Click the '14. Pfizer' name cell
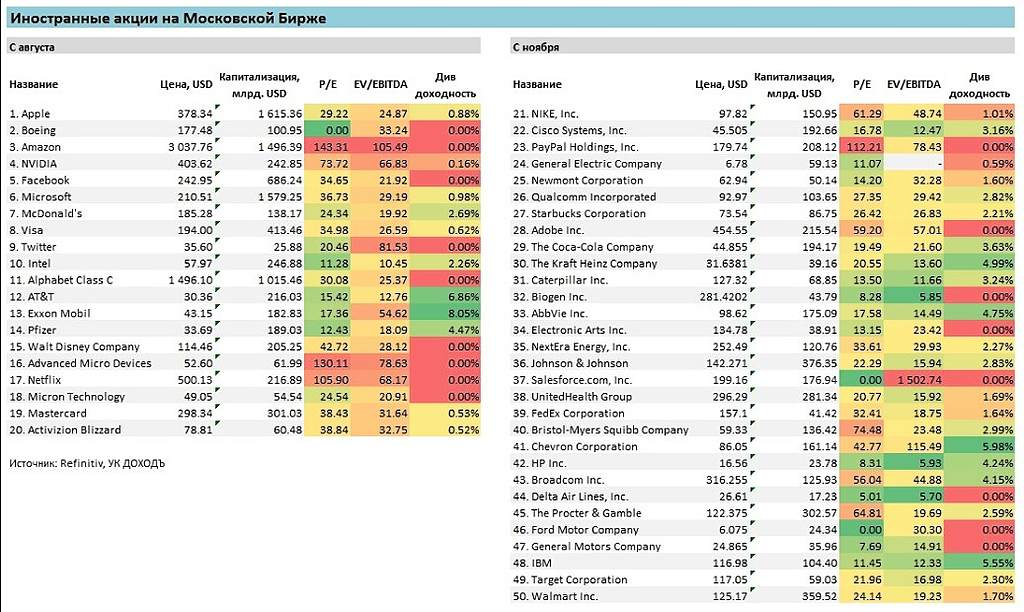The width and height of the screenshot is (1024, 612). point(32,330)
